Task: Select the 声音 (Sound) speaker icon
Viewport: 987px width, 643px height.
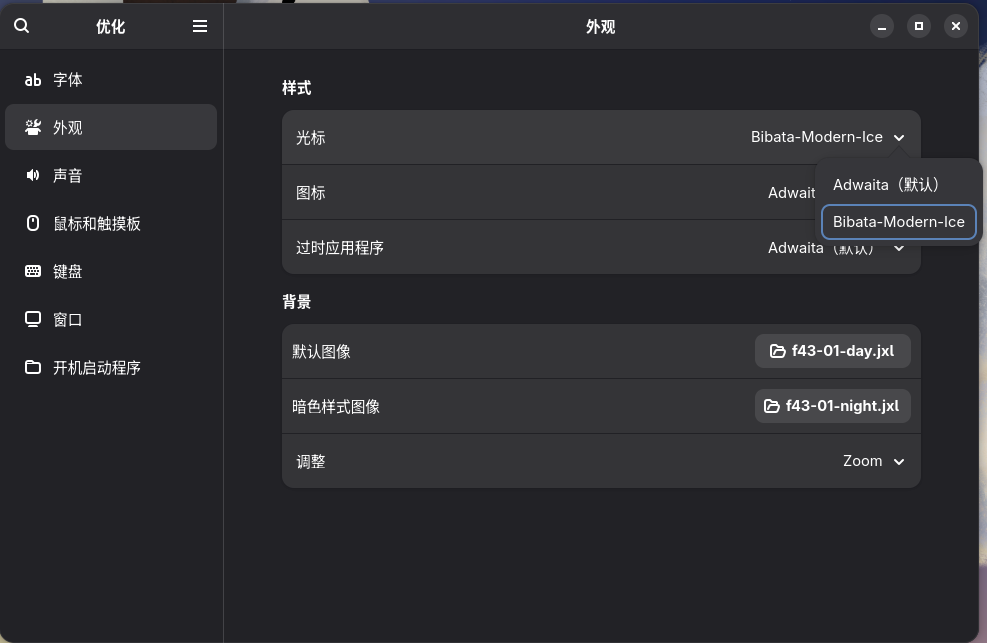Action: [x=31, y=175]
